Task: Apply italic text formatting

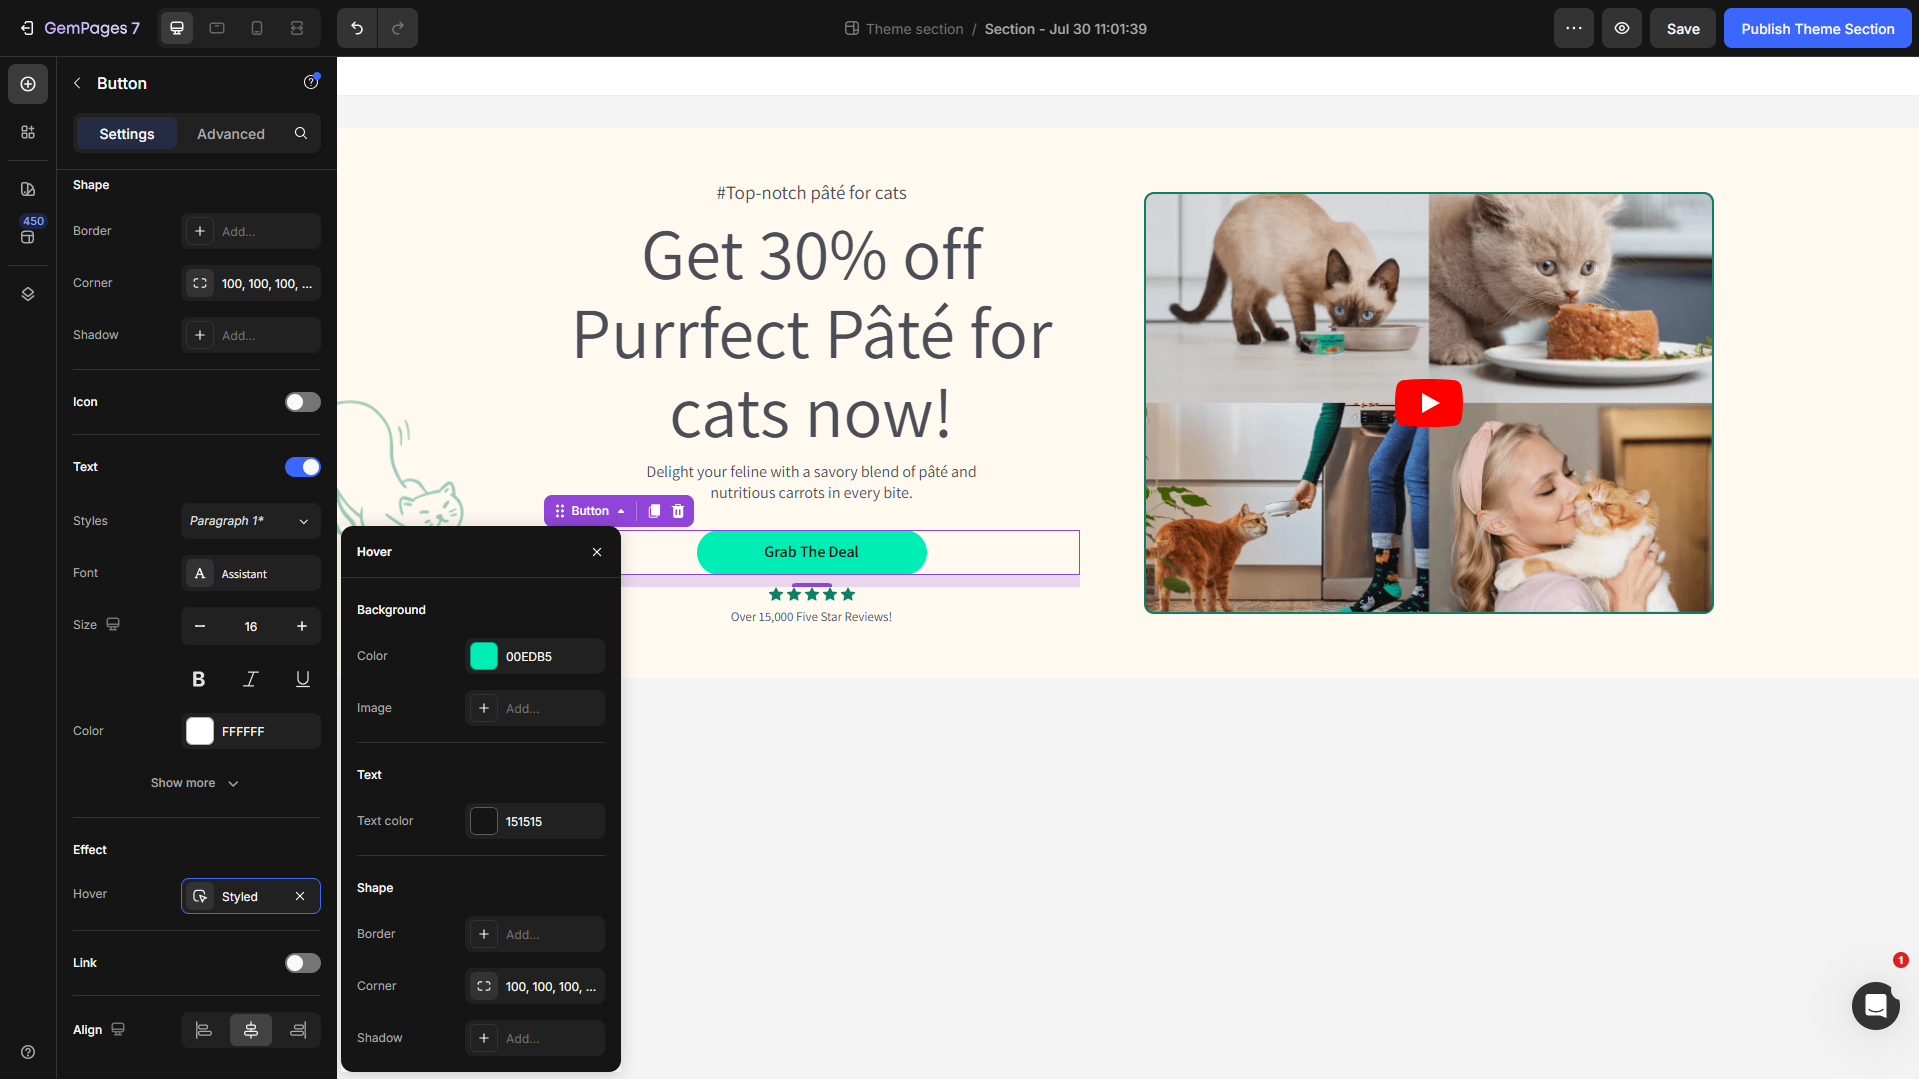Action: coord(251,679)
